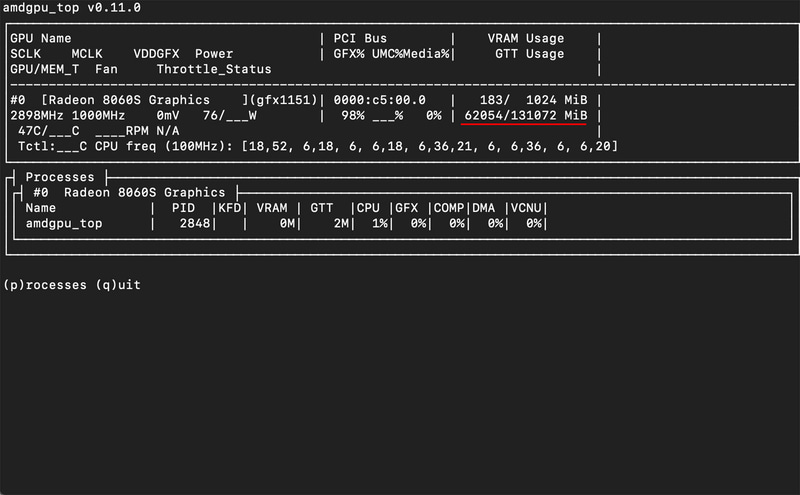The image size is (800, 495).
Task: Click the KFD column header
Action: (230, 208)
